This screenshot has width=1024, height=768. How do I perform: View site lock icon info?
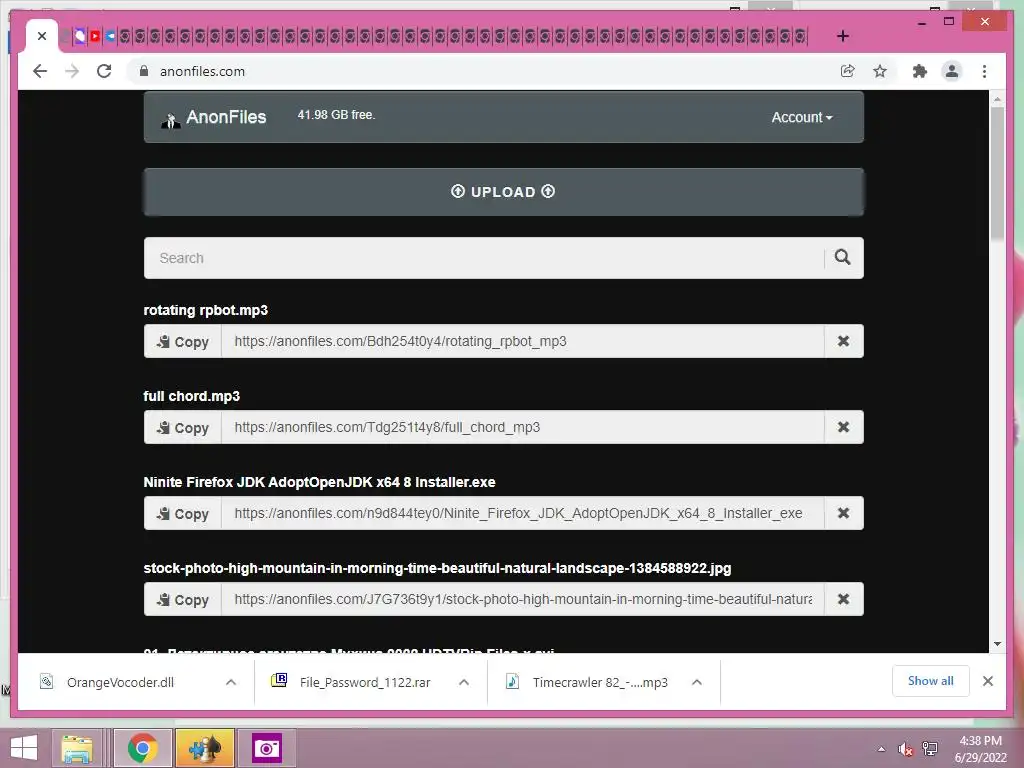144,71
